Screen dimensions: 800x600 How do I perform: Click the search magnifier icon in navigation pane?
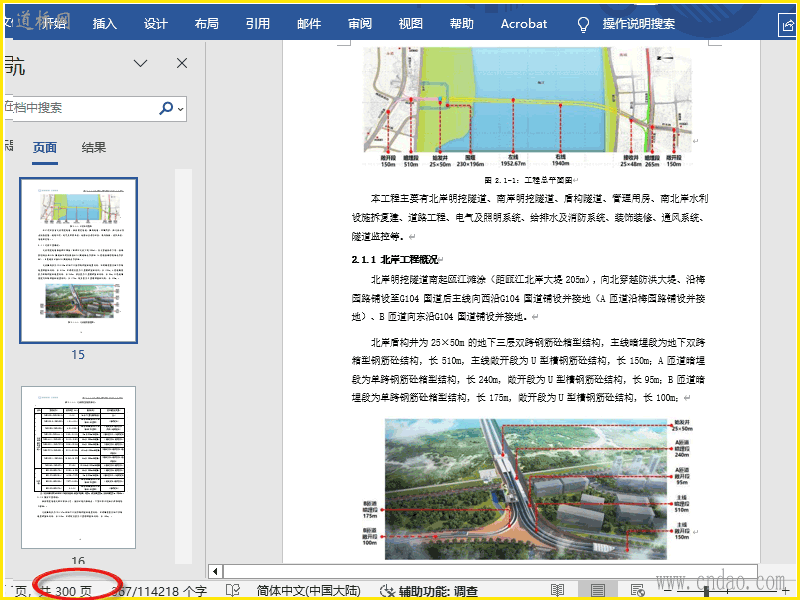165,108
